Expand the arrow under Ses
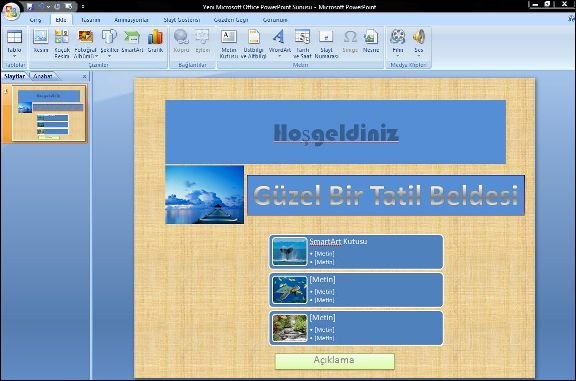 [418, 56]
